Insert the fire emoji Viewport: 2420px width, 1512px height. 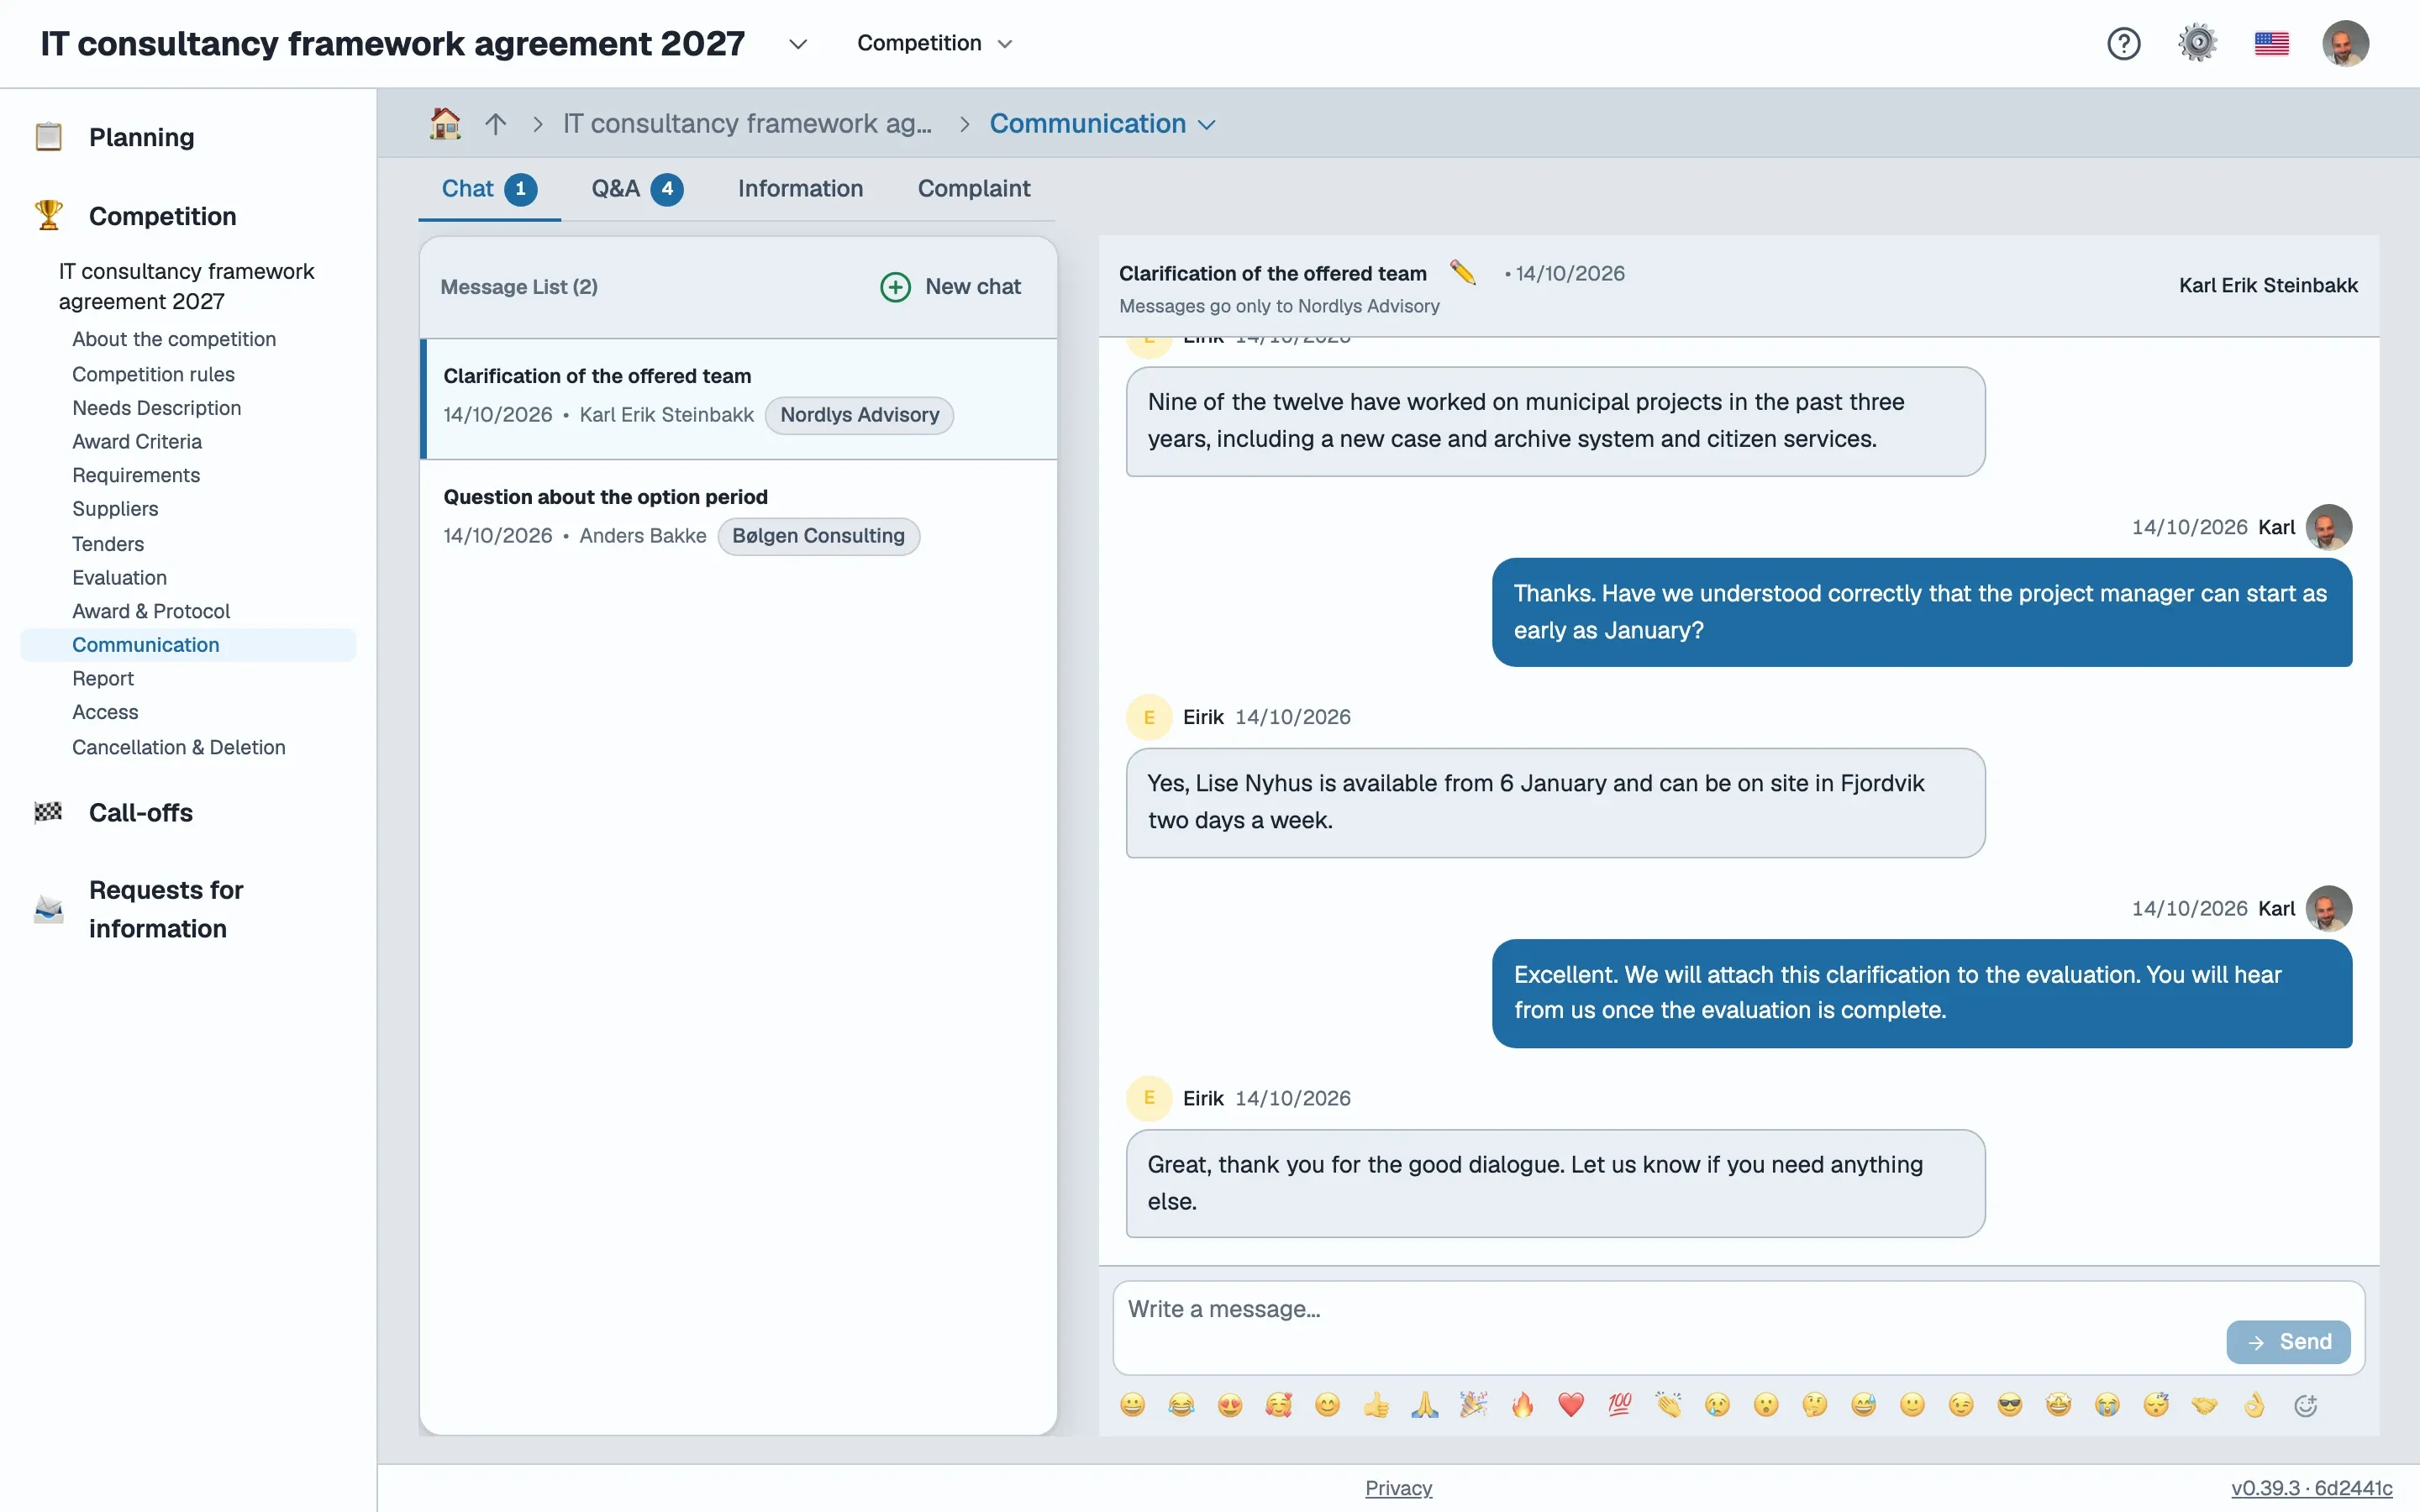pyautogui.click(x=1522, y=1404)
